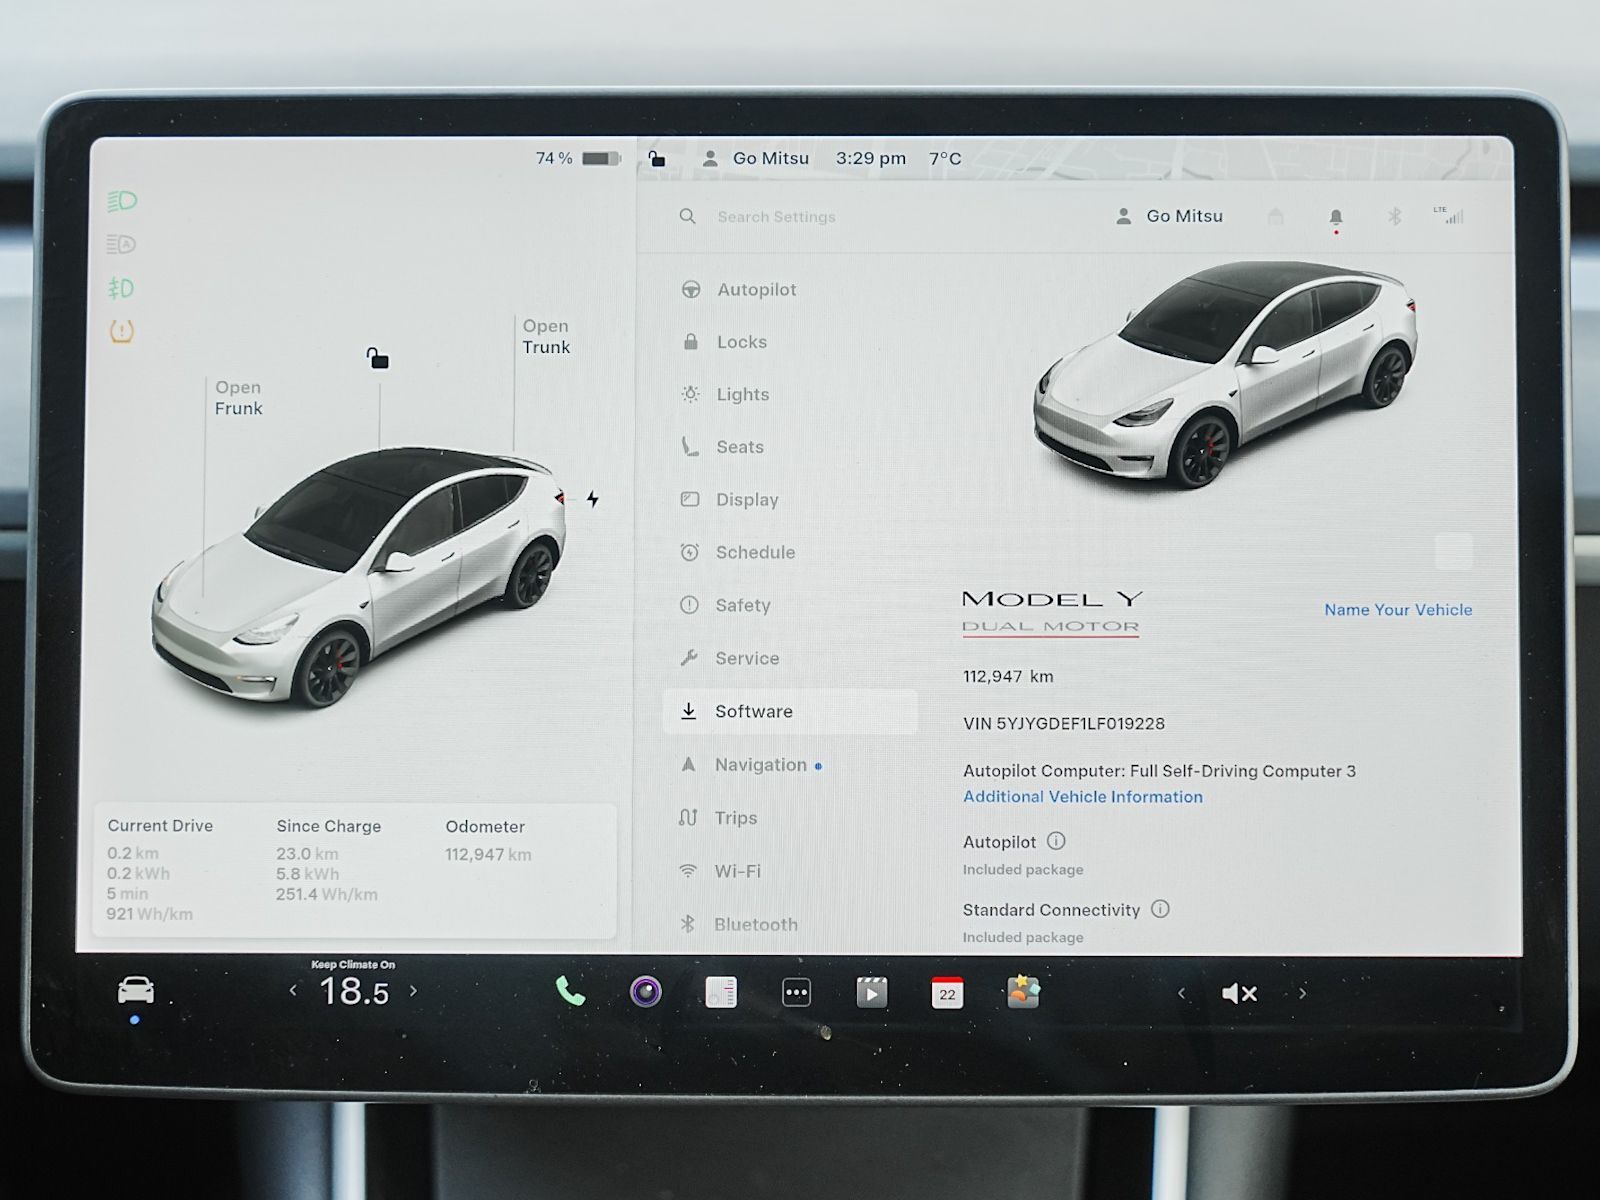Image resolution: width=1600 pixels, height=1200 pixels.
Task: Select the Autopilot settings menu
Action: [756, 290]
